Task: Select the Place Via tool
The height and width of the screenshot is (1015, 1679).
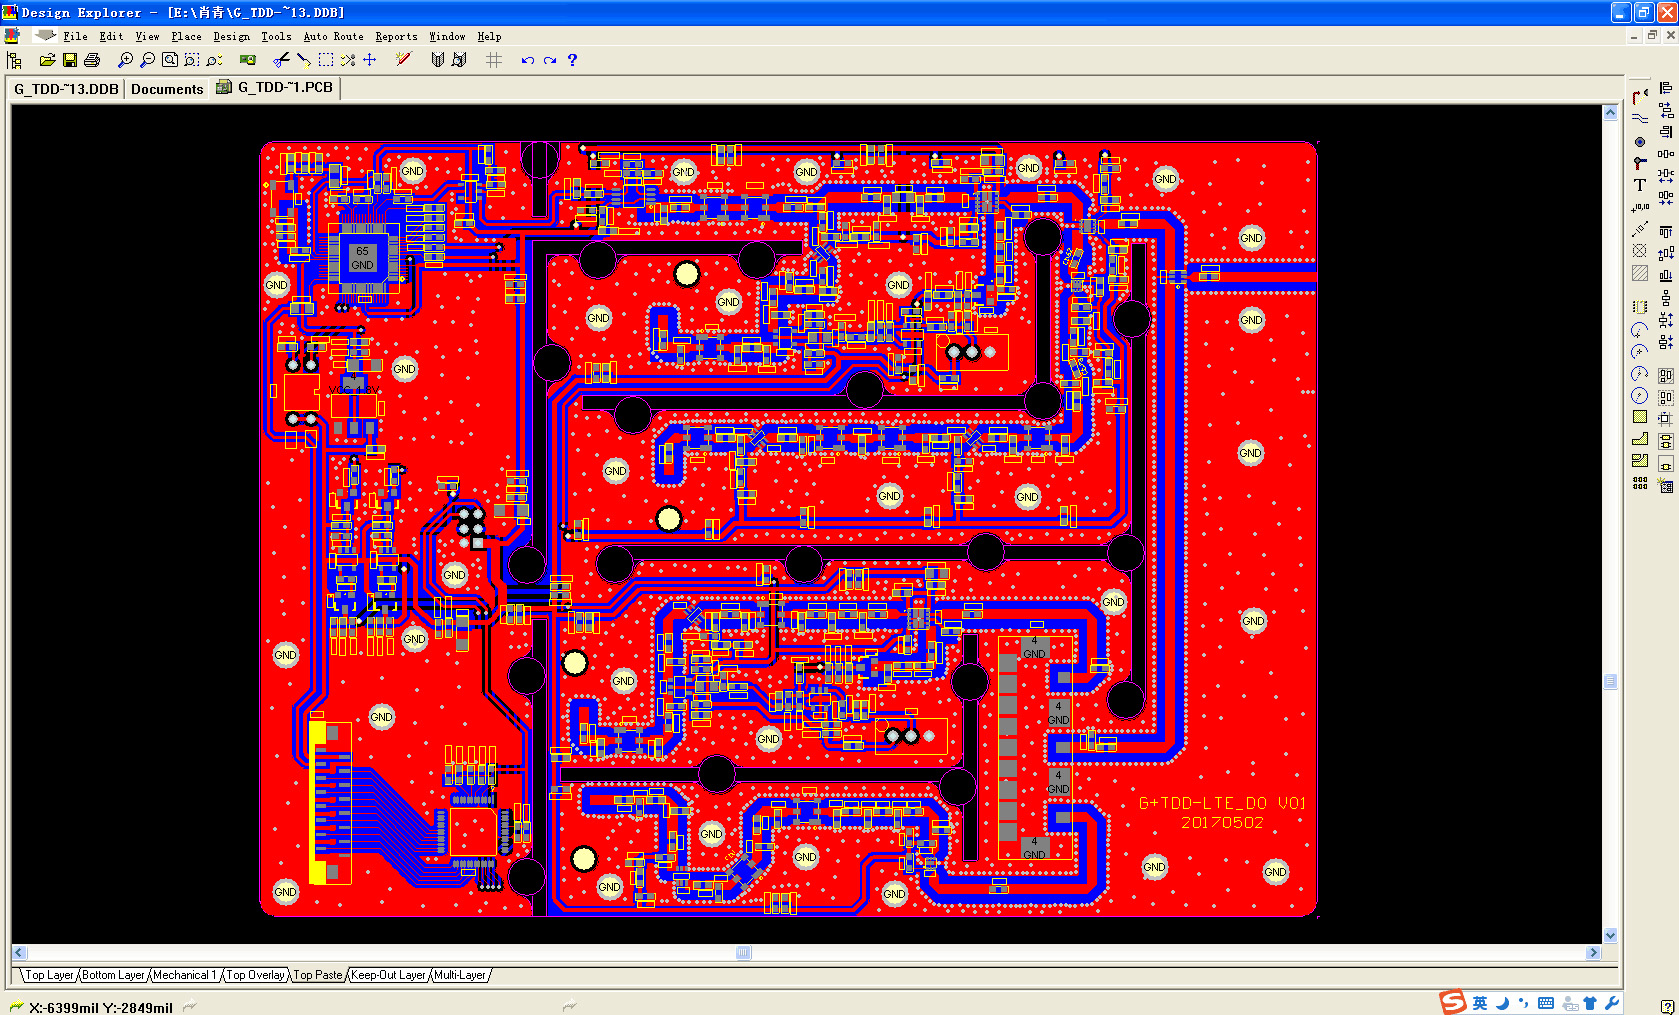Action: coord(1640,141)
